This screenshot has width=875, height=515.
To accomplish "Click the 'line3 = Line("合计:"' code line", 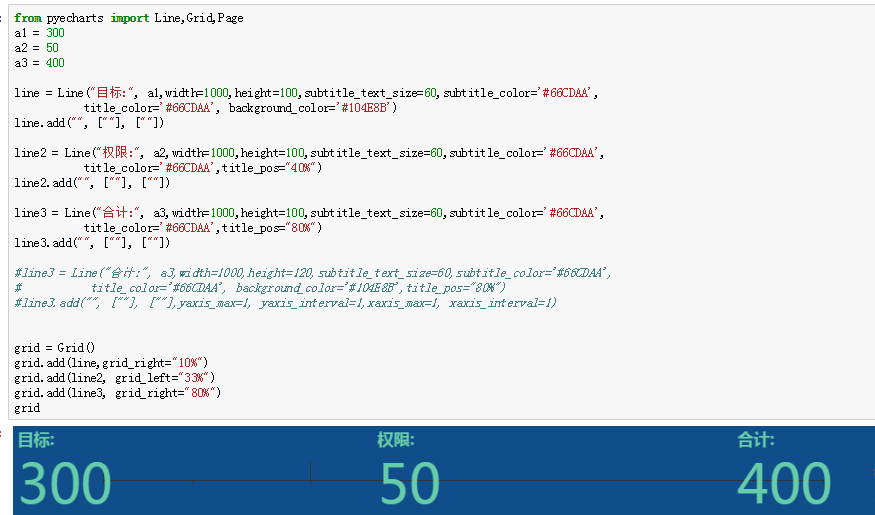I will (309, 213).
